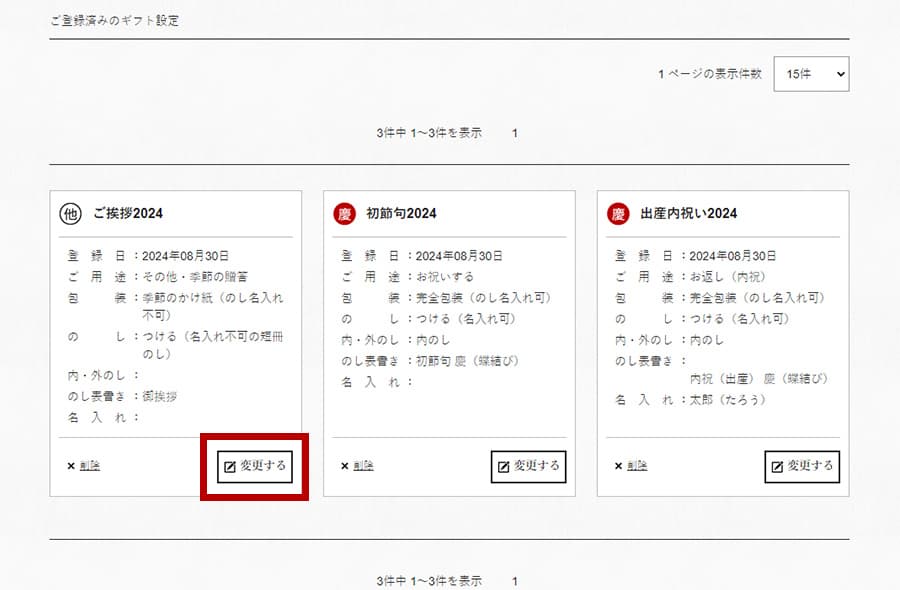This screenshot has height=590, width=900.
Task: Click the 出産内祝い2024 card title
Action: (x=688, y=213)
